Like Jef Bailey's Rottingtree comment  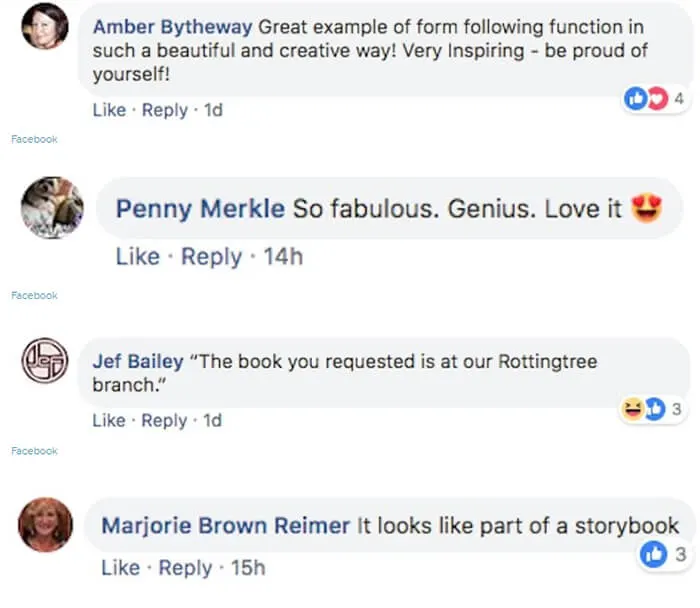[109, 421]
